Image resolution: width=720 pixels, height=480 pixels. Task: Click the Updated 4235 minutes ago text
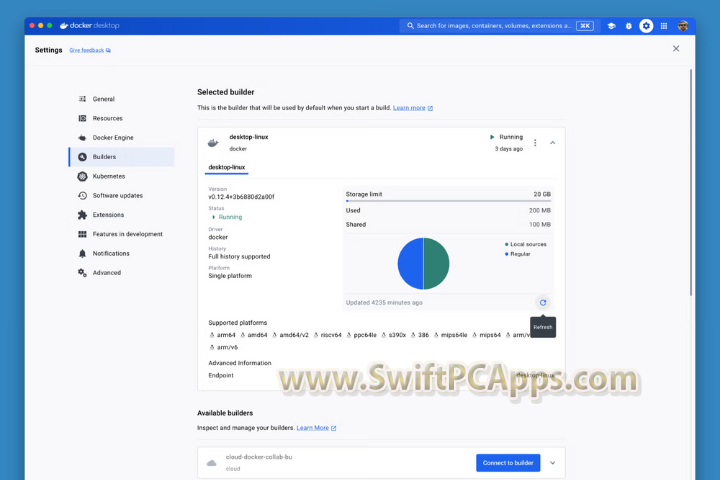384,303
